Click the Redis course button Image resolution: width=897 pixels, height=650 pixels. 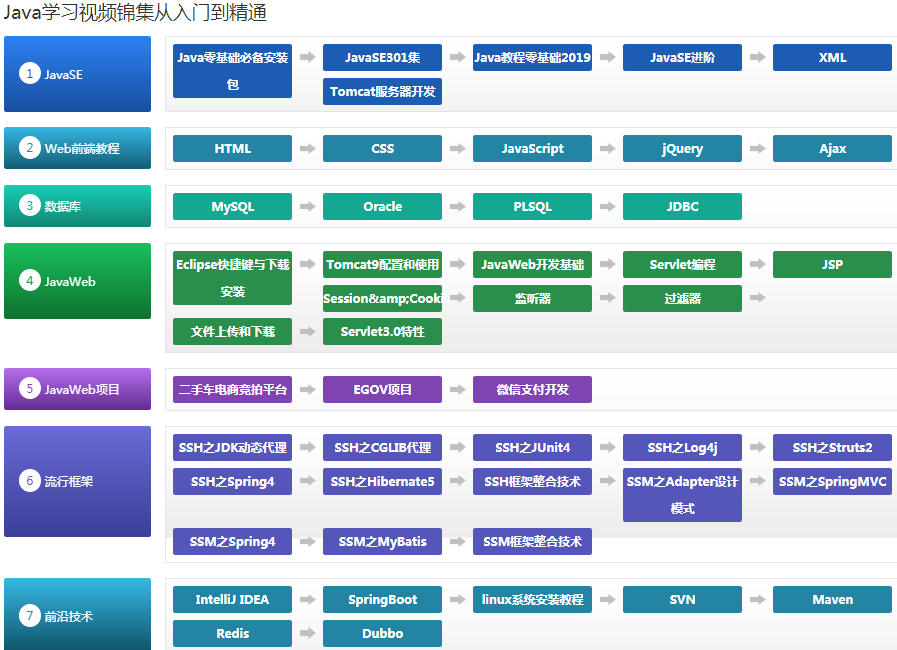232,634
